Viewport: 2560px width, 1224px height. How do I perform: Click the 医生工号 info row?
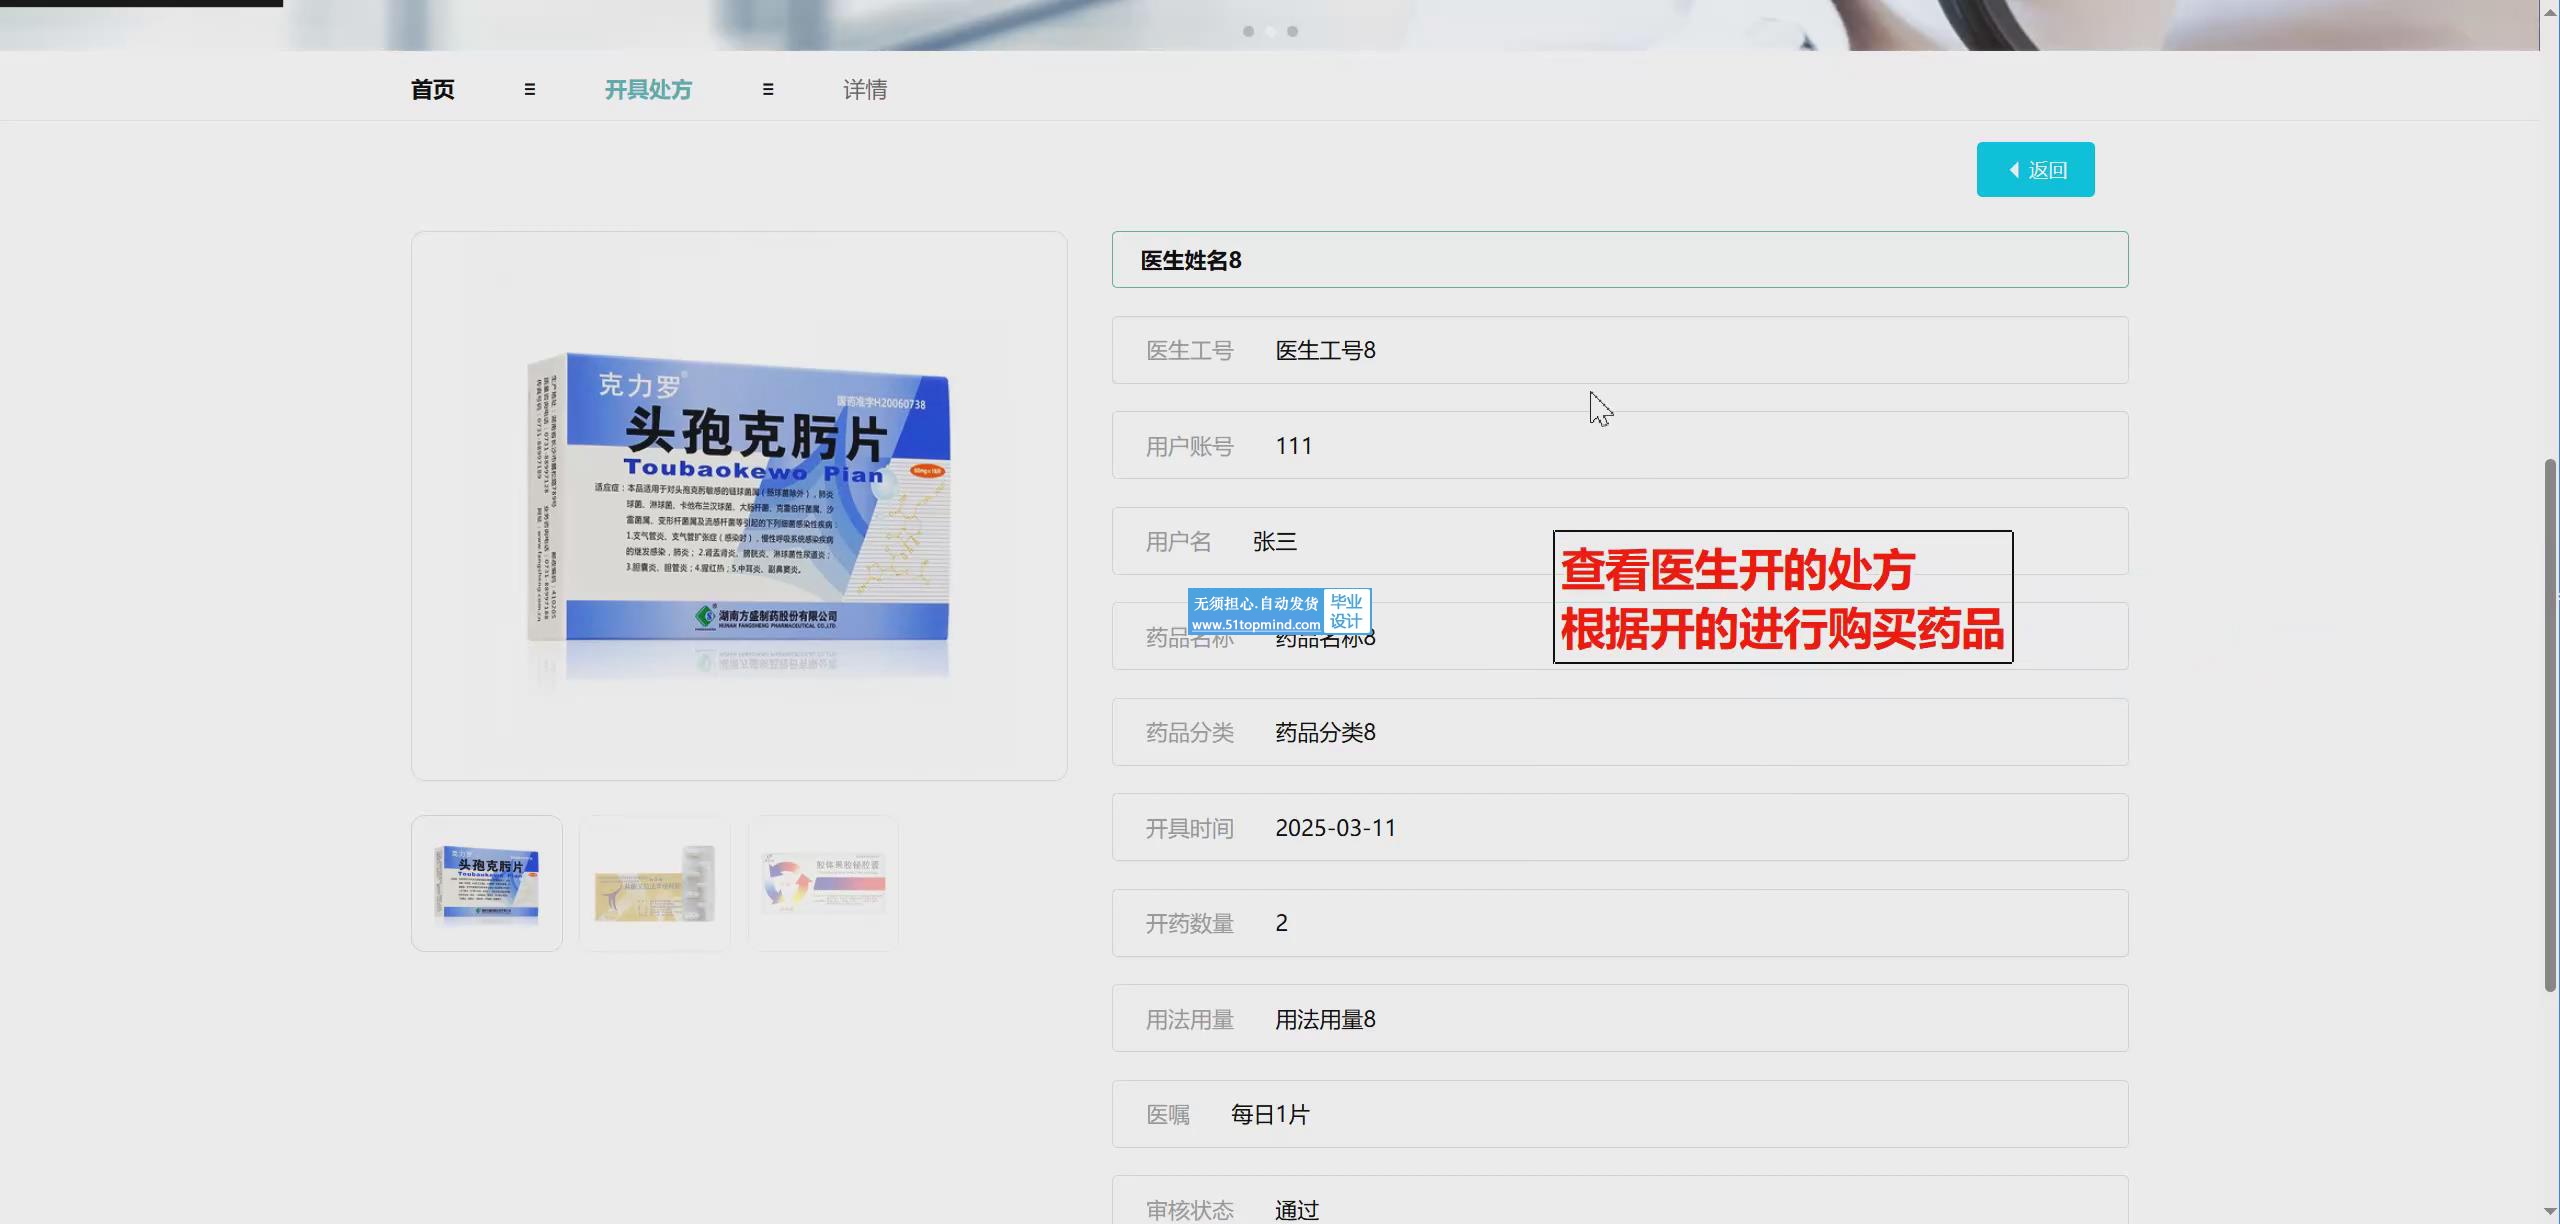click(1620, 350)
